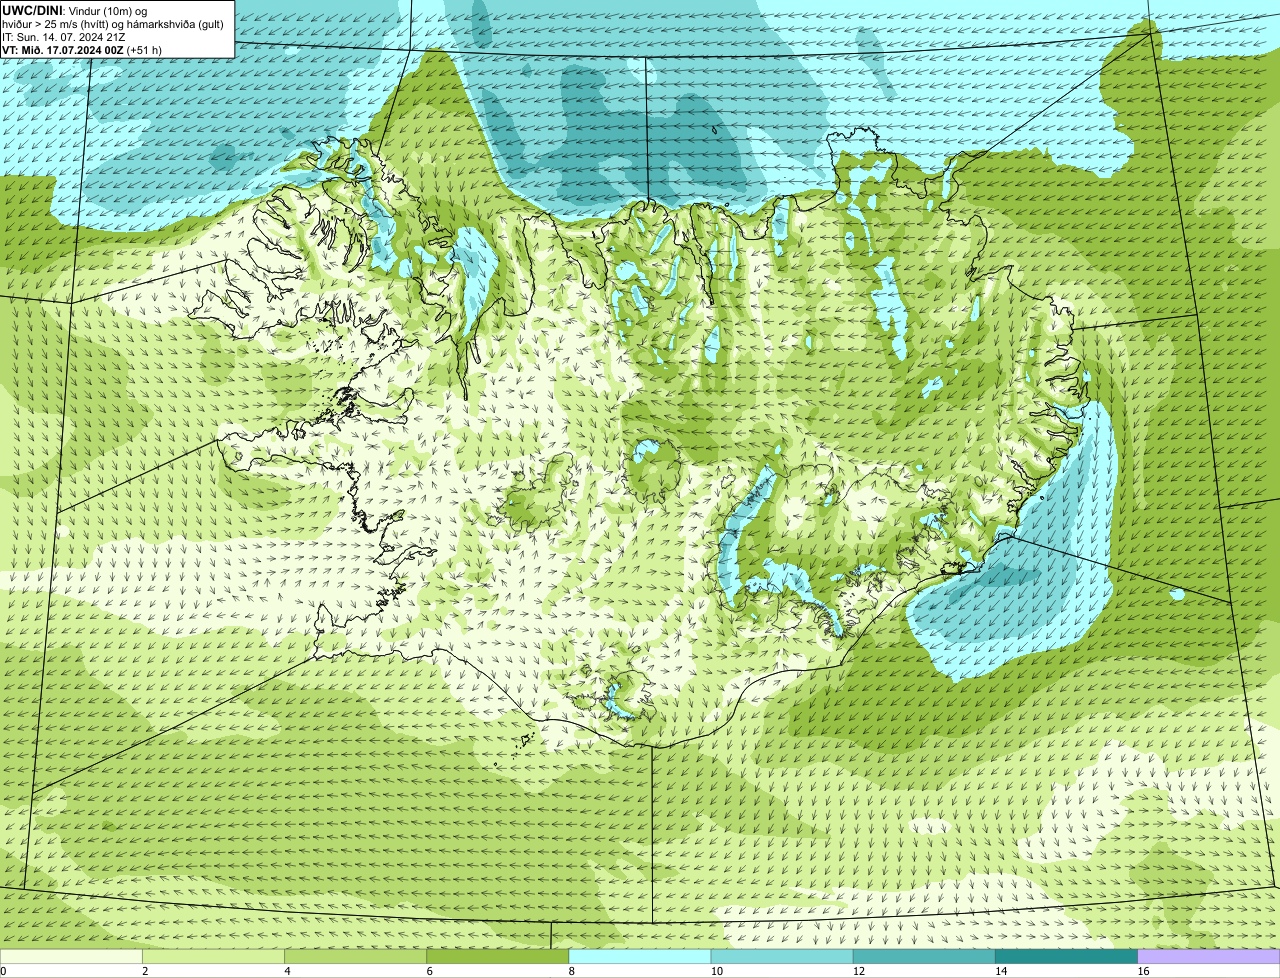
Task: Click the scale label '0'
Action: point(3,971)
